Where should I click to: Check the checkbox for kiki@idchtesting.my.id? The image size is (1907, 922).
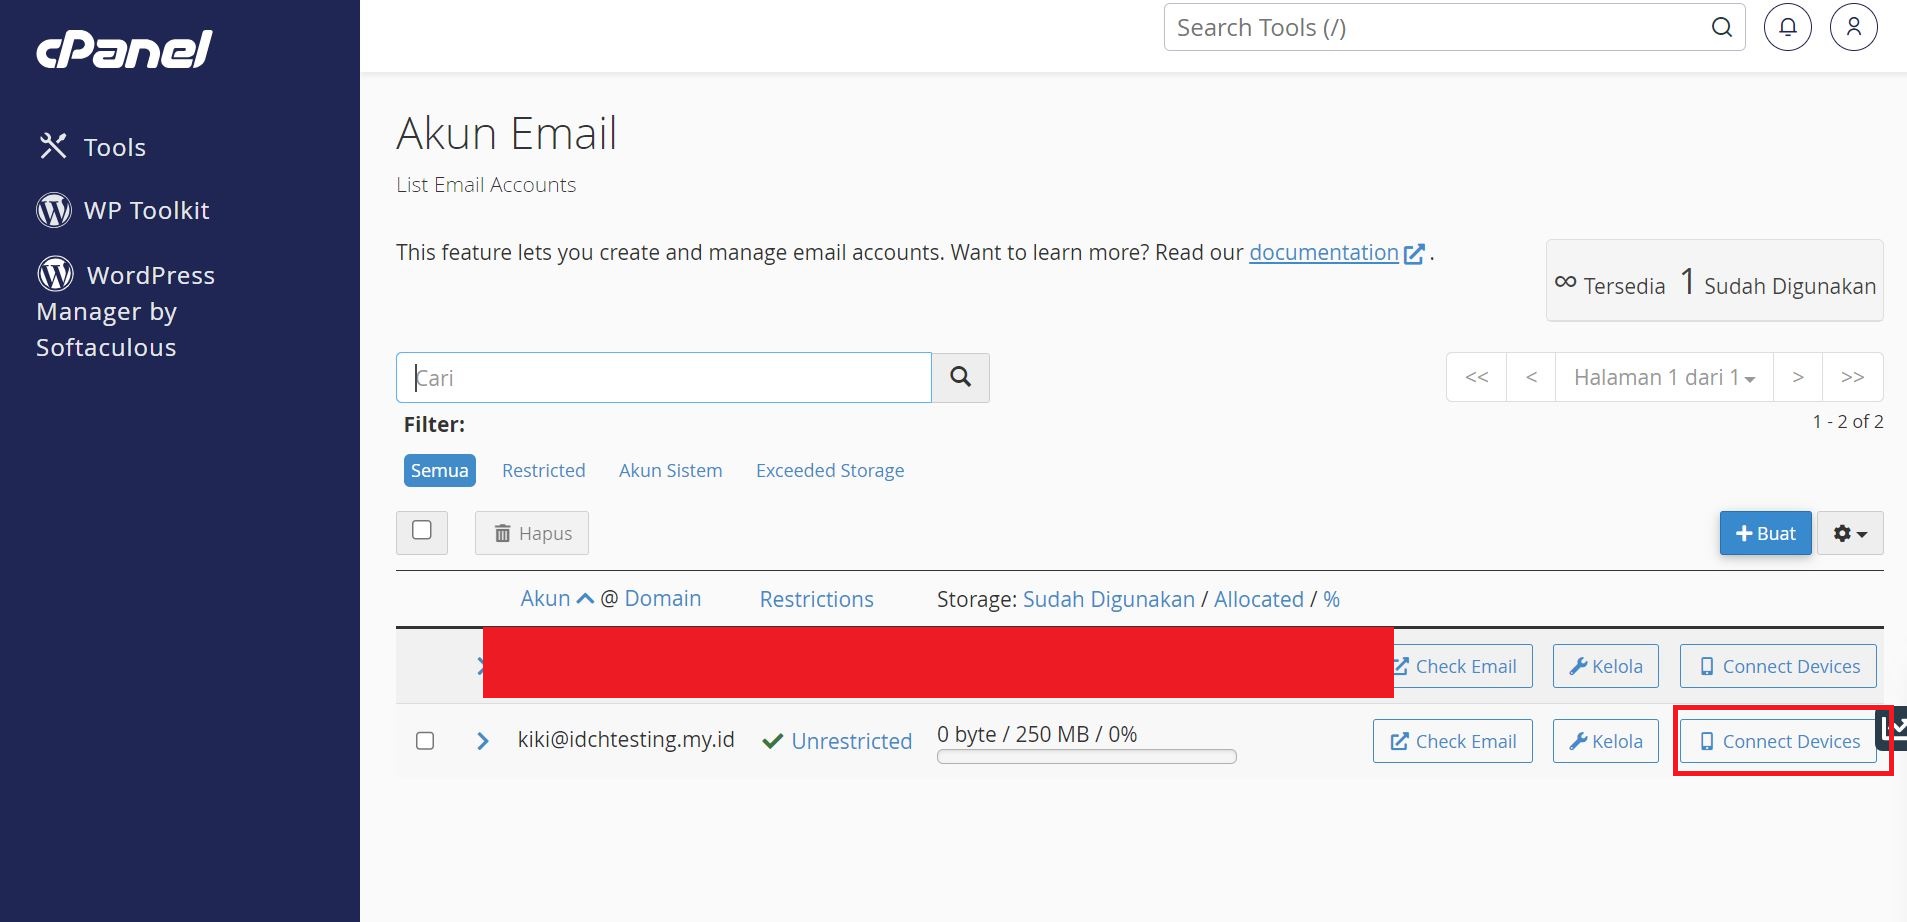[x=424, y=740]
